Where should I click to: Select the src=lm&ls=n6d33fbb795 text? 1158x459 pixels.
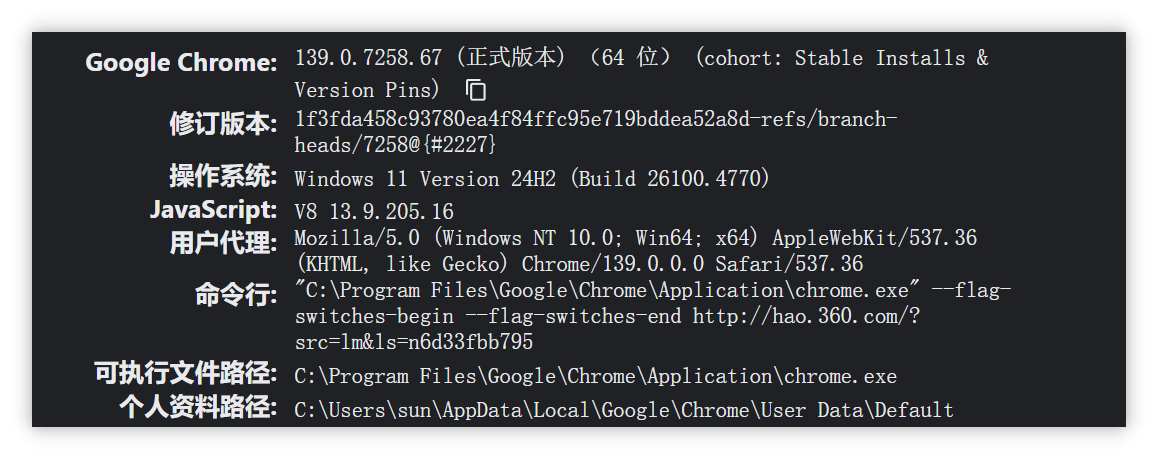(x=414, y=342)
